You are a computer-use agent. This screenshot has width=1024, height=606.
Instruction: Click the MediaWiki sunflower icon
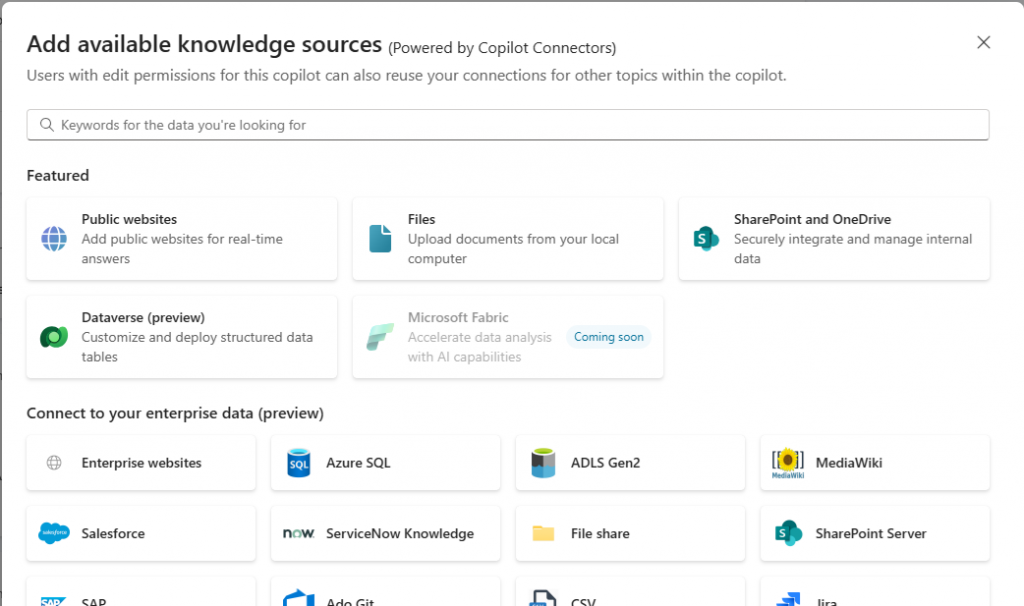tap(788, 463)
